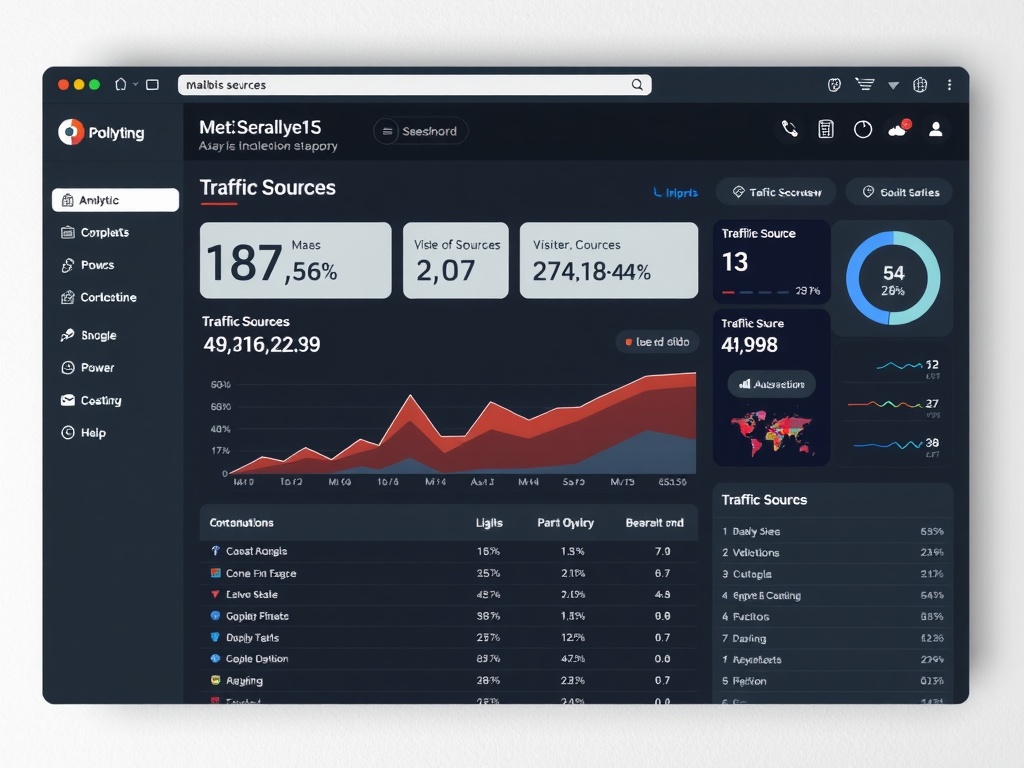Image resolution: width=1024 pixels, height=768 pixels.
Task: Open the user profile icon
Action: click(936, 129)
